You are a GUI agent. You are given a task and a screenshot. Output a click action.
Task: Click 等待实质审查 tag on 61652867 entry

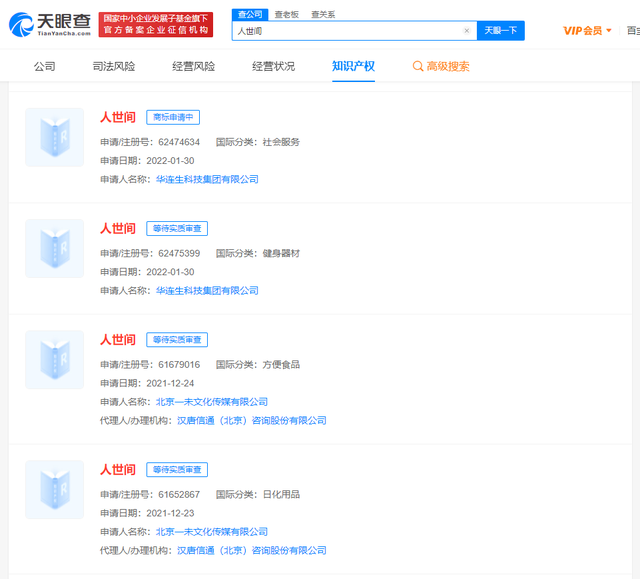(x=177, y=470)
